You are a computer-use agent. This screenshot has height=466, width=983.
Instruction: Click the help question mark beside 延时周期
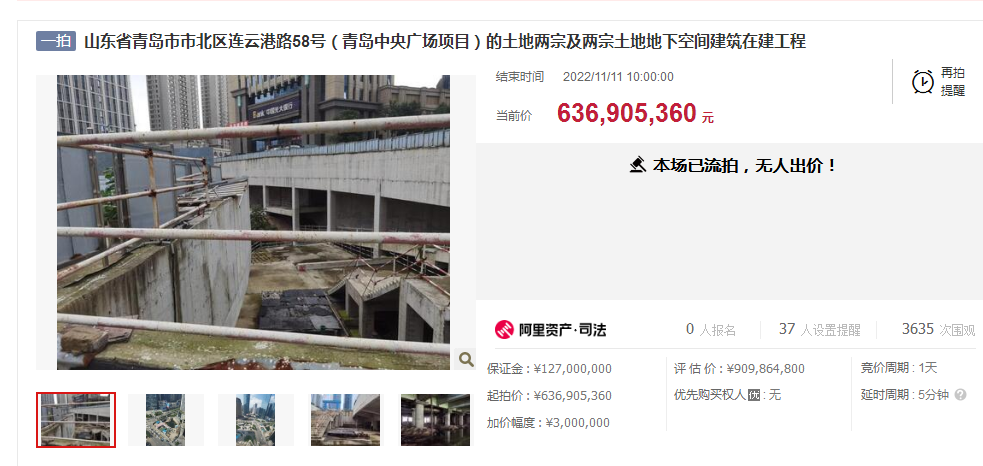tap(960, 395)
